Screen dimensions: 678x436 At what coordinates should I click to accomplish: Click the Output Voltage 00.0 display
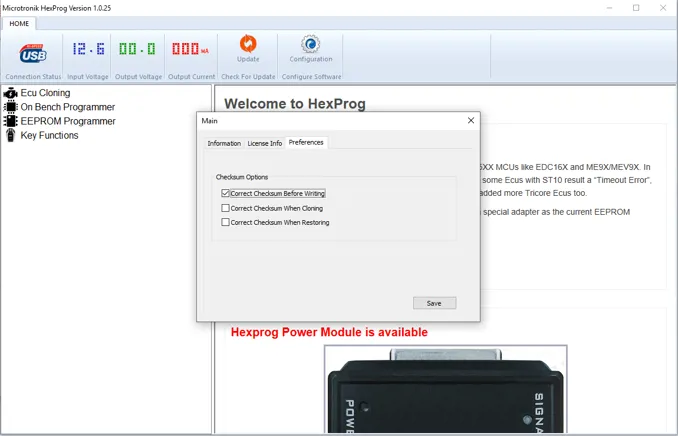137,48
